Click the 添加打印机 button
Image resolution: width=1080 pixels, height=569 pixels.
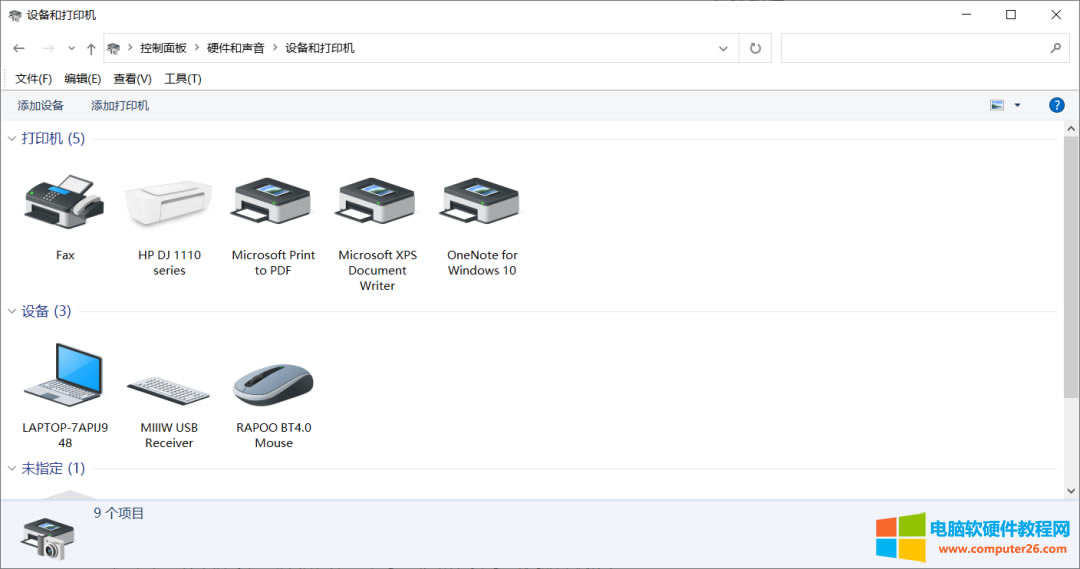120,105
